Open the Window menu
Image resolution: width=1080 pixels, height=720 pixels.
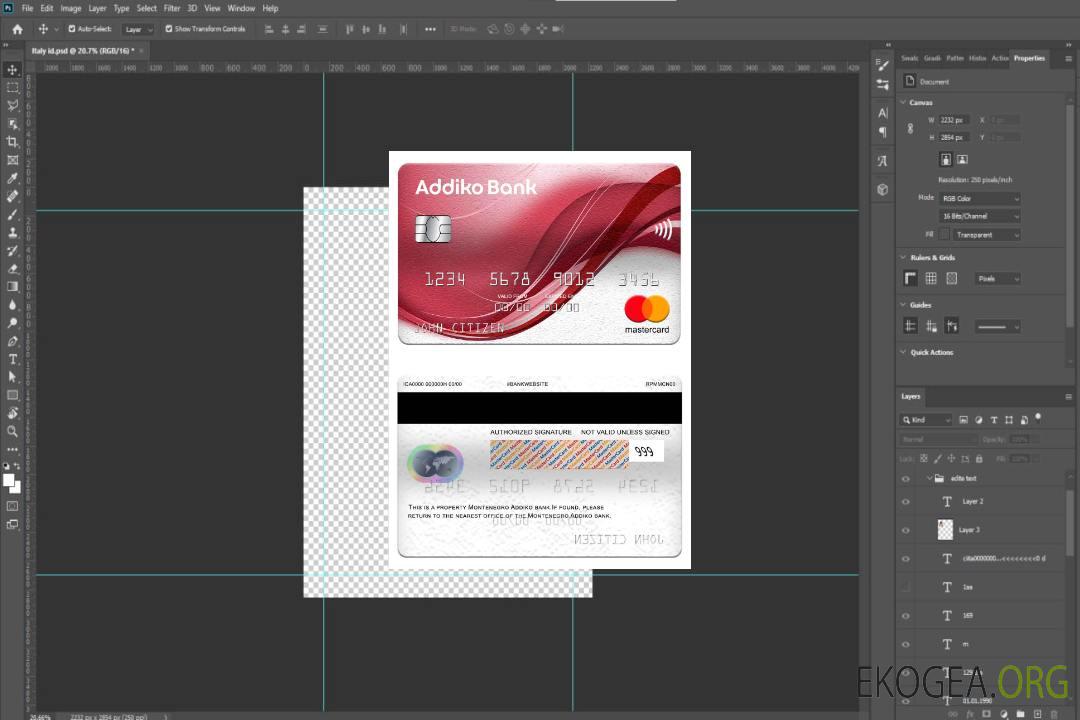(x=241, y=8)
